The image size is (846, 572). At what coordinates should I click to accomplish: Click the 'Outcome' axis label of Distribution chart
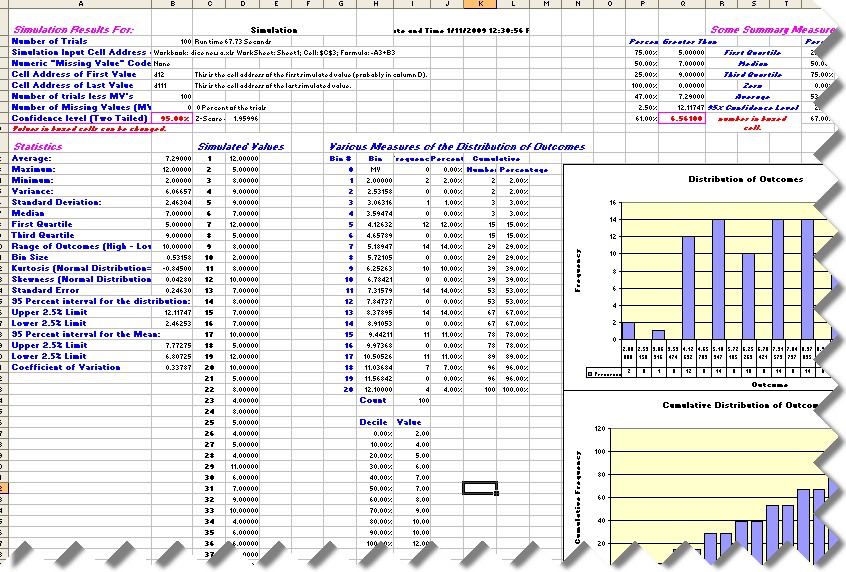point(769,385)
